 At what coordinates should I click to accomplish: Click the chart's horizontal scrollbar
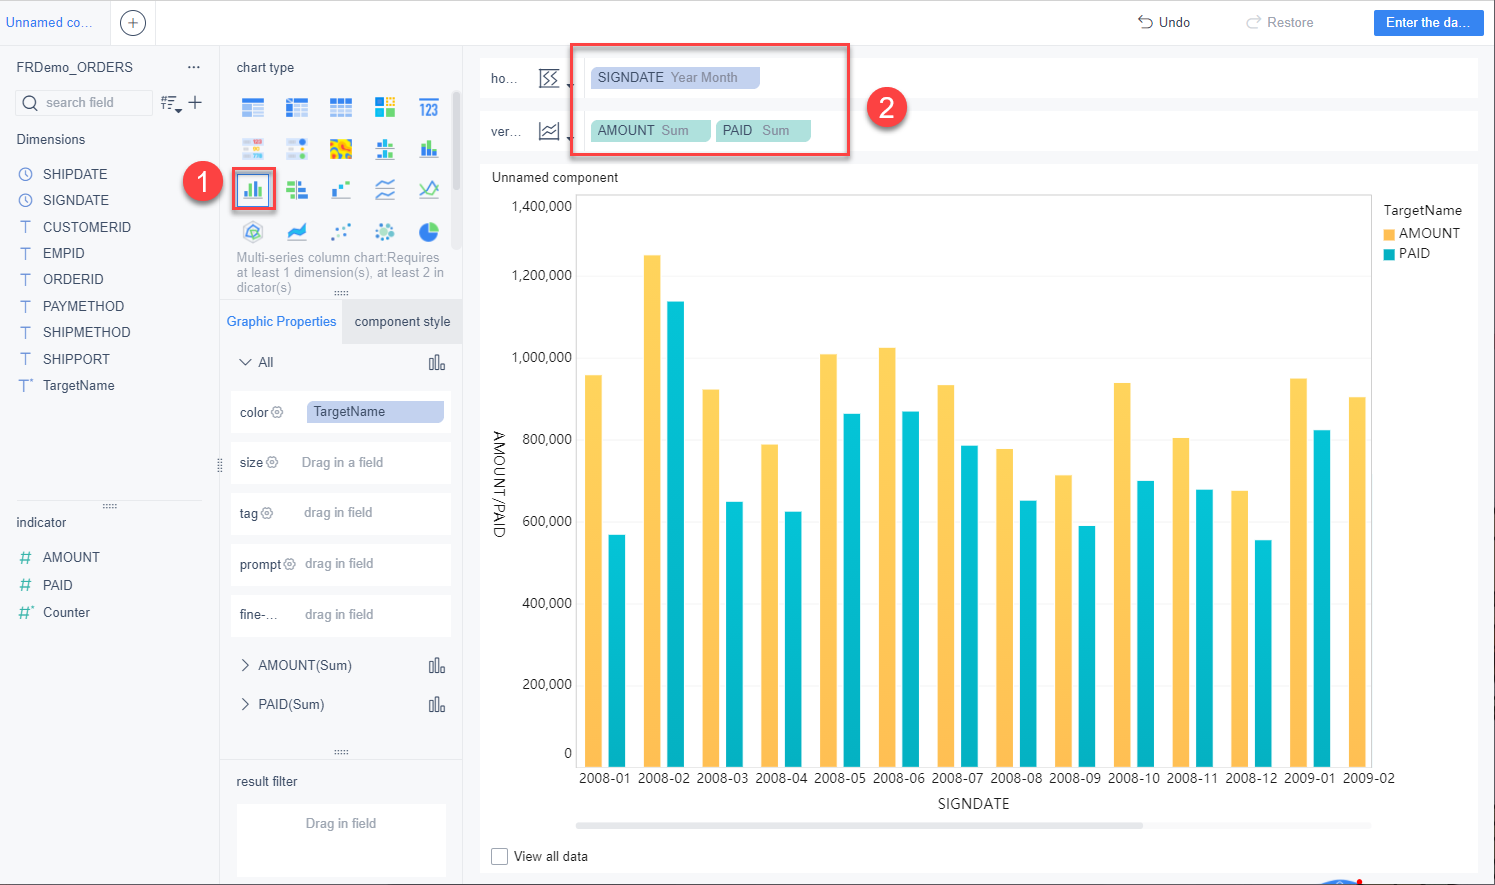pyautogui.click(x=859, y=826)
